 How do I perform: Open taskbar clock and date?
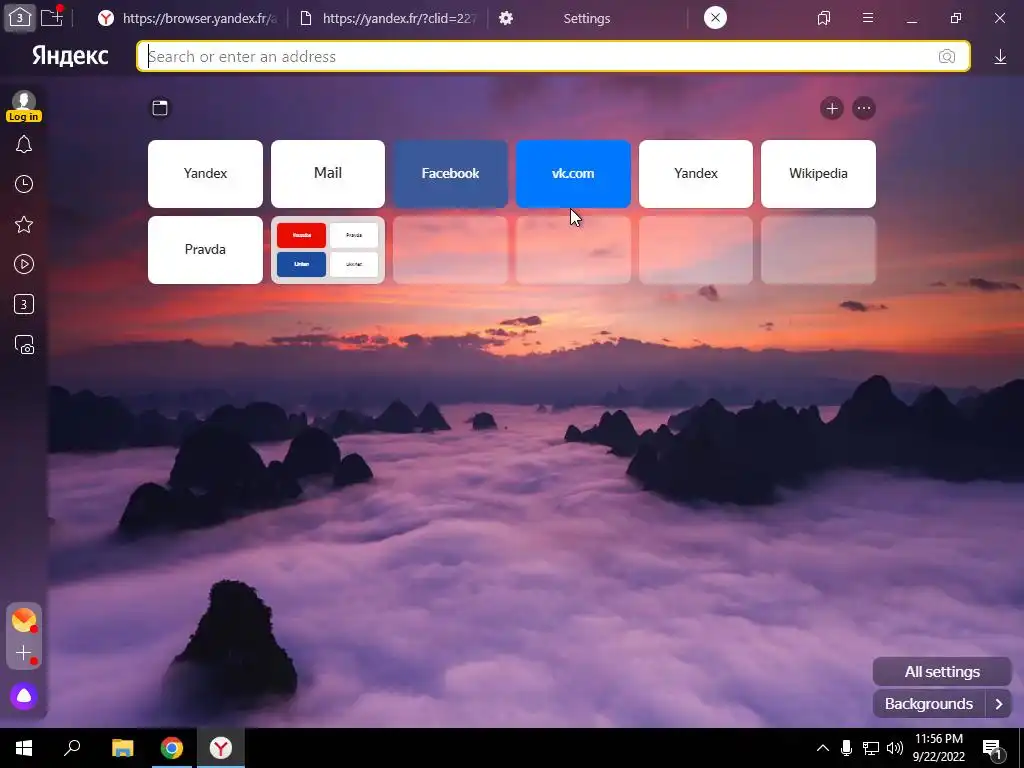click(x=938, y=748)
